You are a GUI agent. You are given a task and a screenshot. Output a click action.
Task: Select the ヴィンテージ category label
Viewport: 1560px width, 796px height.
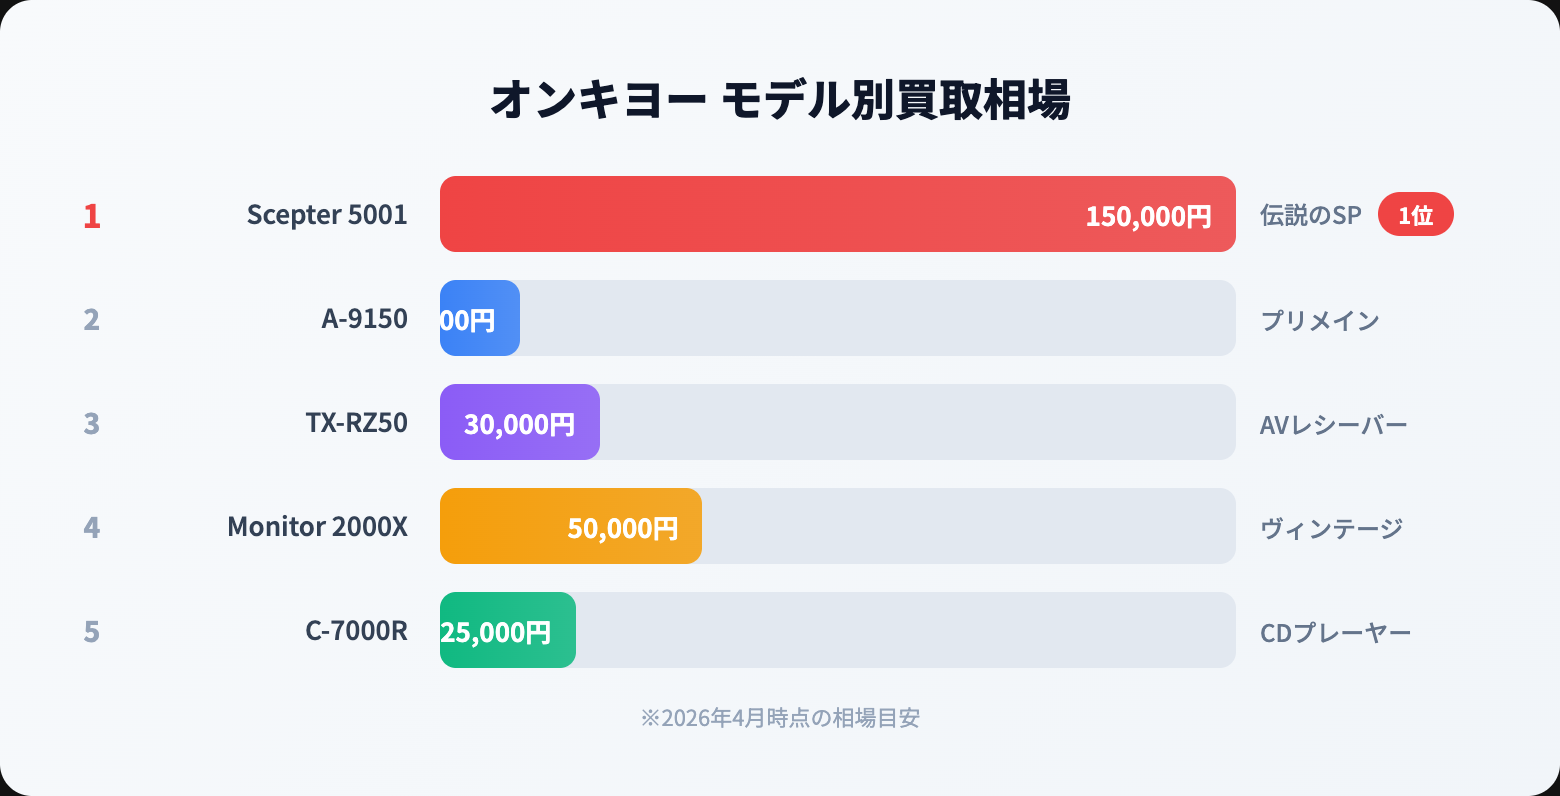tap(1331, 528)
